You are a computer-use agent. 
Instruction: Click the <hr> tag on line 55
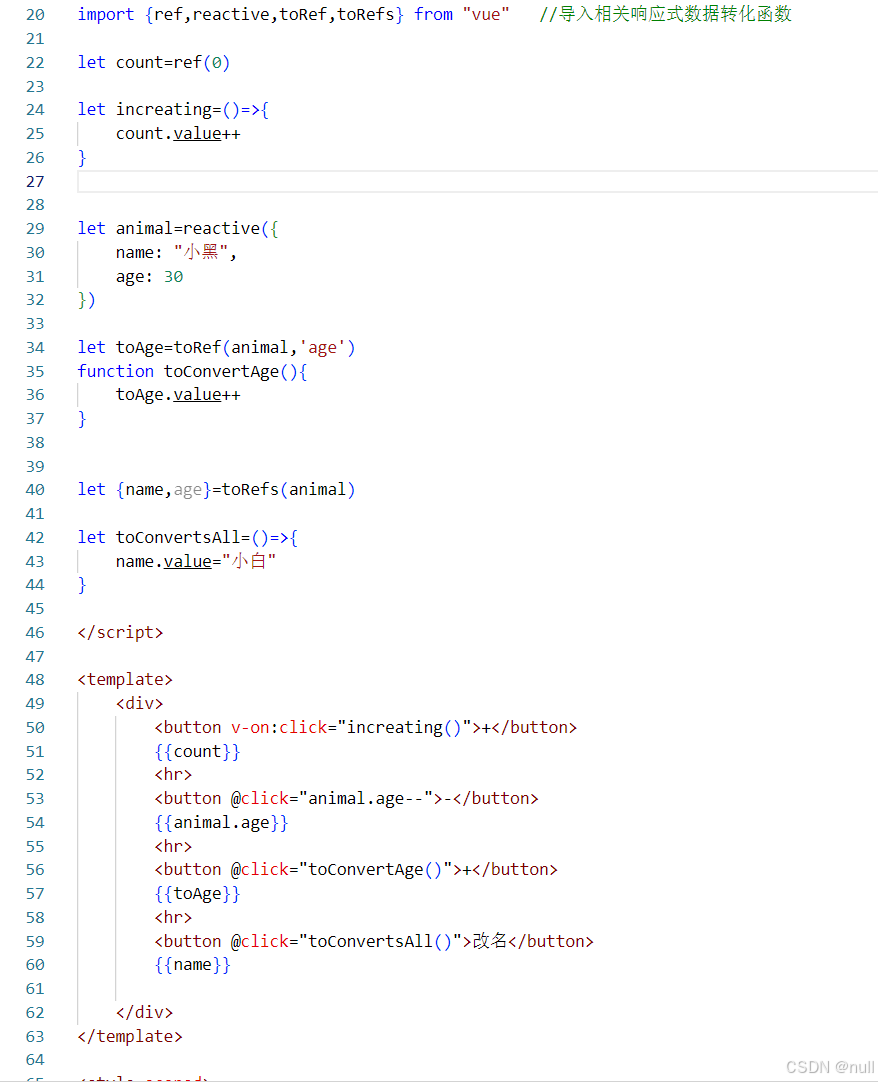point(173,847)
